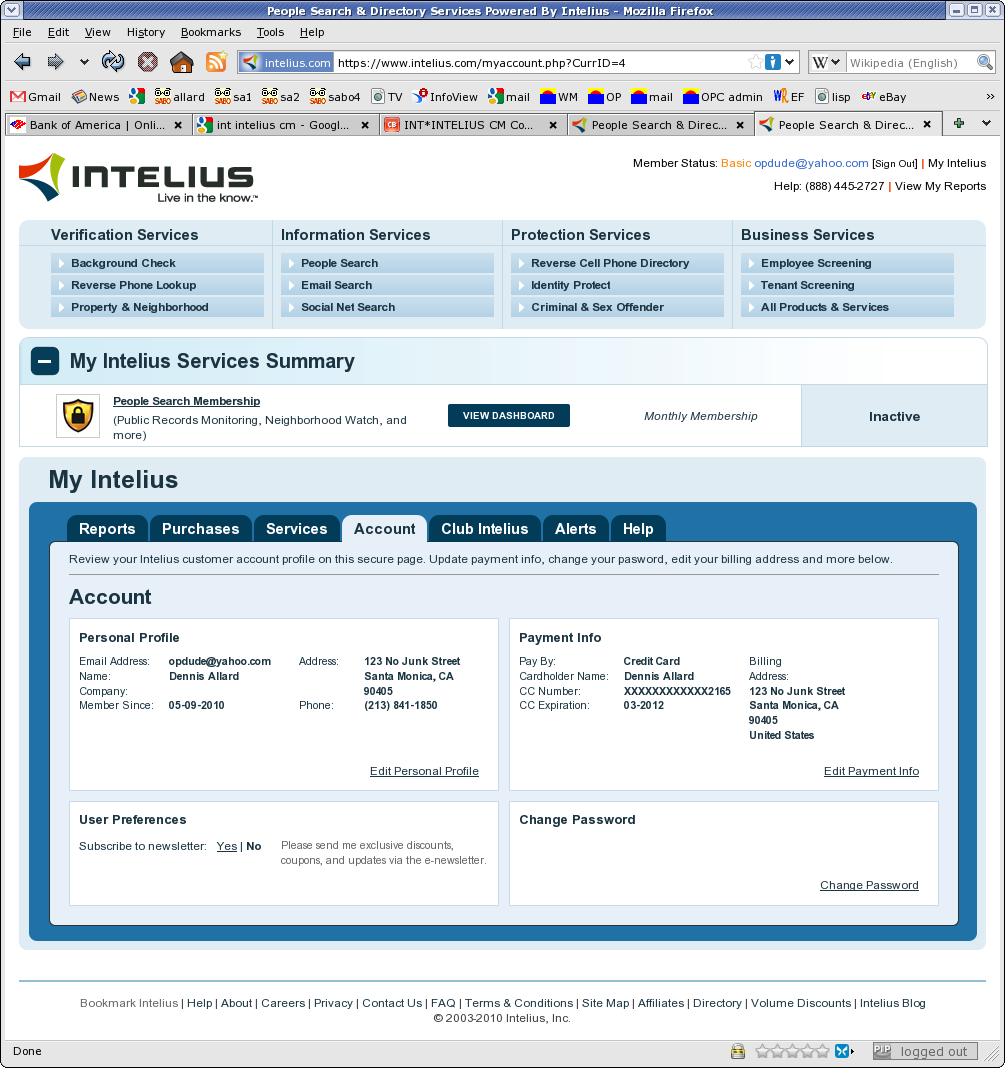Image resolution: width=1005 pixels, height=1068 pixels.
Task: Bookmark this page using the star icon
Action: coord(755,62)
